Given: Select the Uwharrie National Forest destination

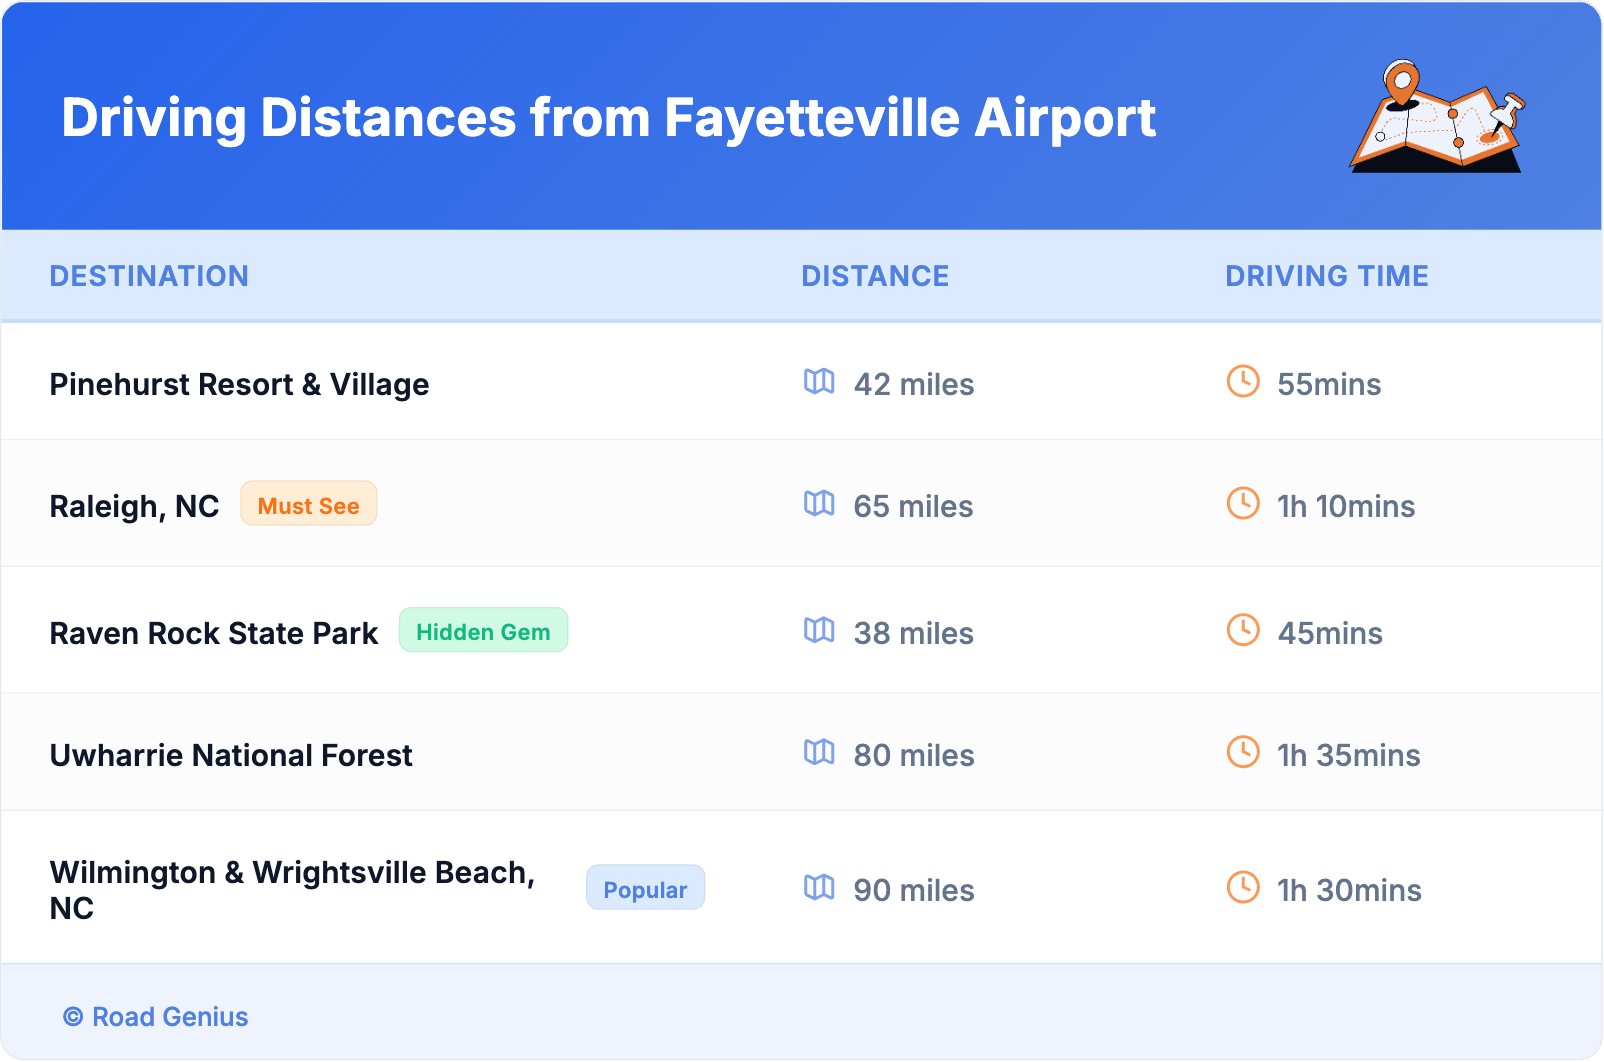Looking at the screenshot, I should pos(231,756).
